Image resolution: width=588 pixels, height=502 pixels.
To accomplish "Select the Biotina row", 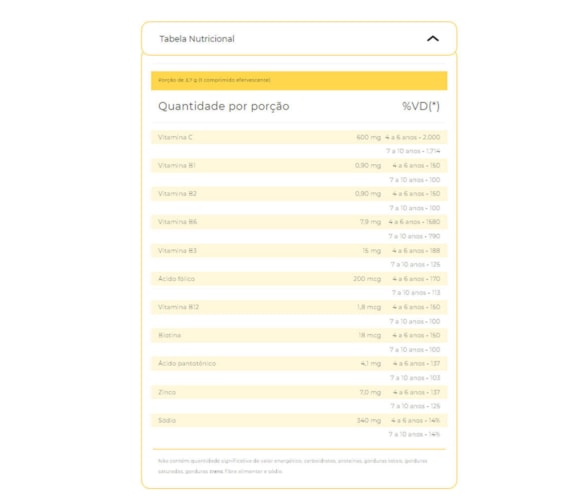I will tap(299, 335).
